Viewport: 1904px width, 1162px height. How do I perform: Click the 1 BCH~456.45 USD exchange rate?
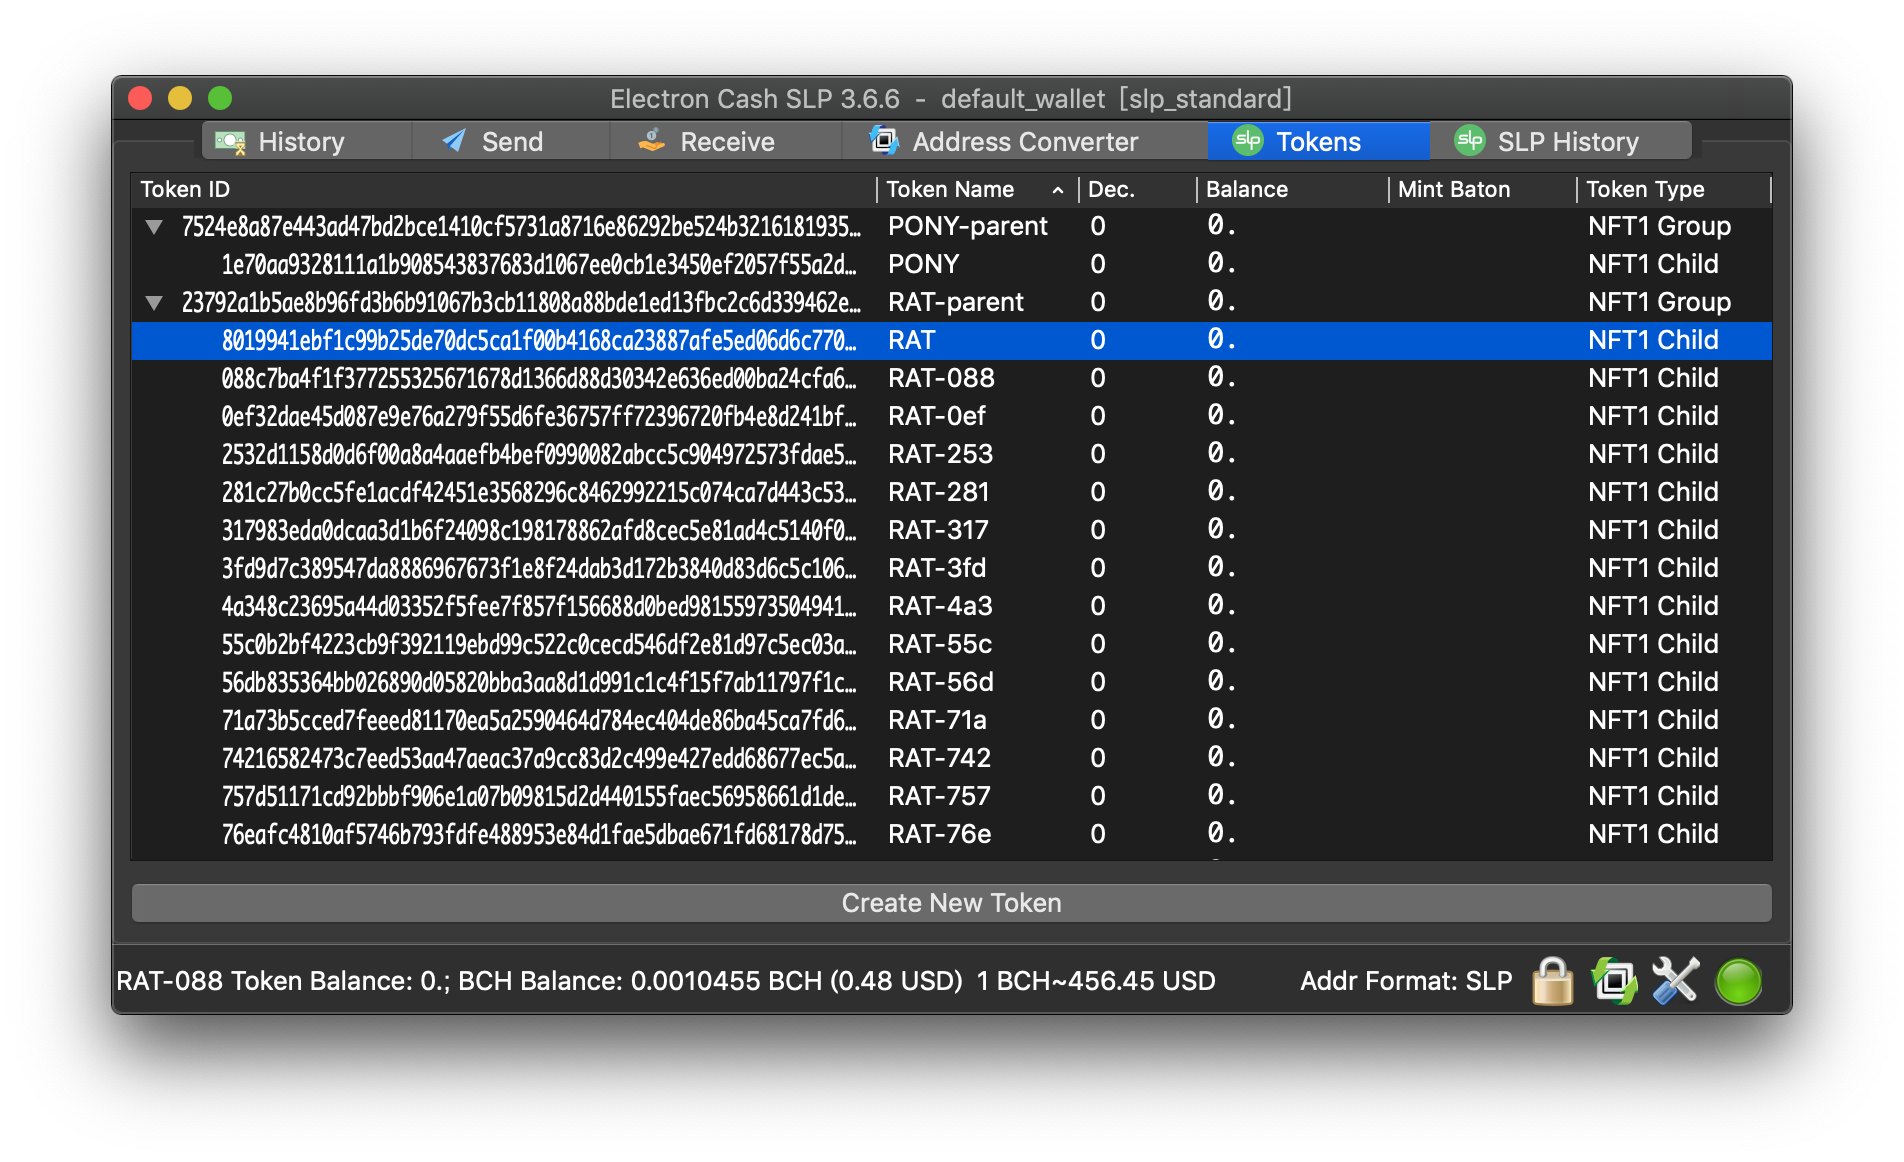click(1096, 981)
